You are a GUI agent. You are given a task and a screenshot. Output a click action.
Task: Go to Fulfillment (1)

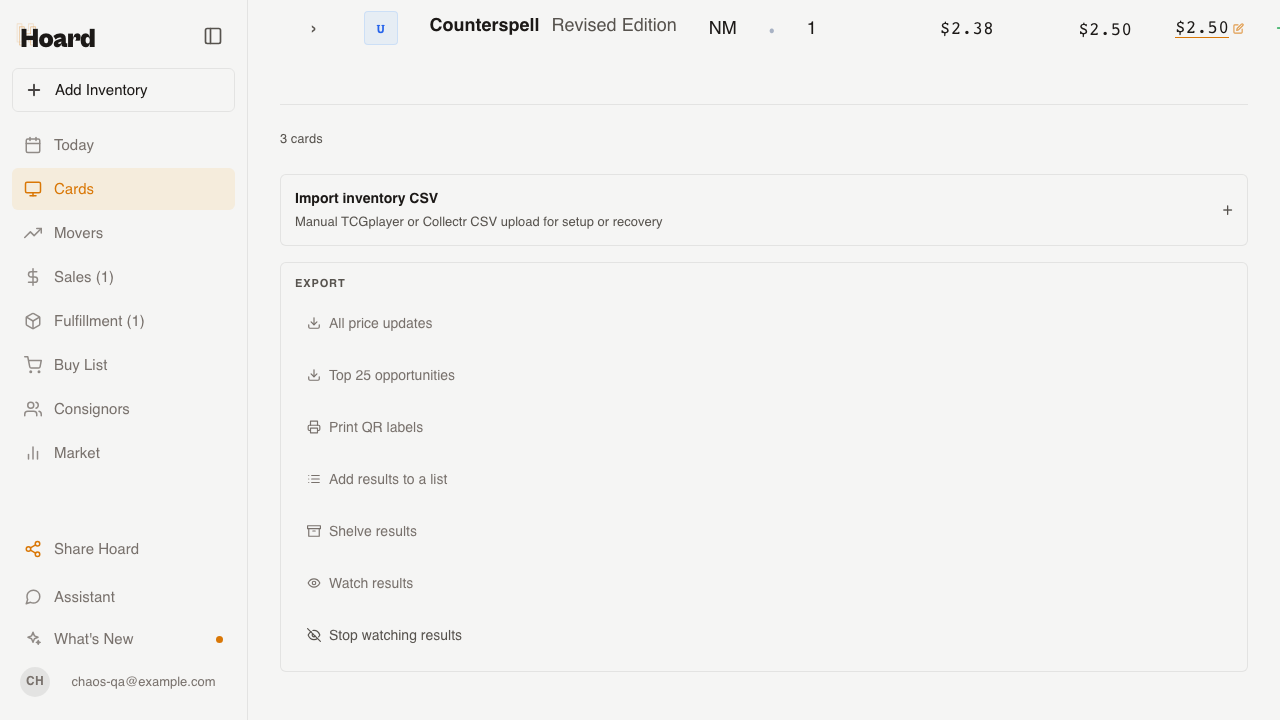[x=123, y=321]
